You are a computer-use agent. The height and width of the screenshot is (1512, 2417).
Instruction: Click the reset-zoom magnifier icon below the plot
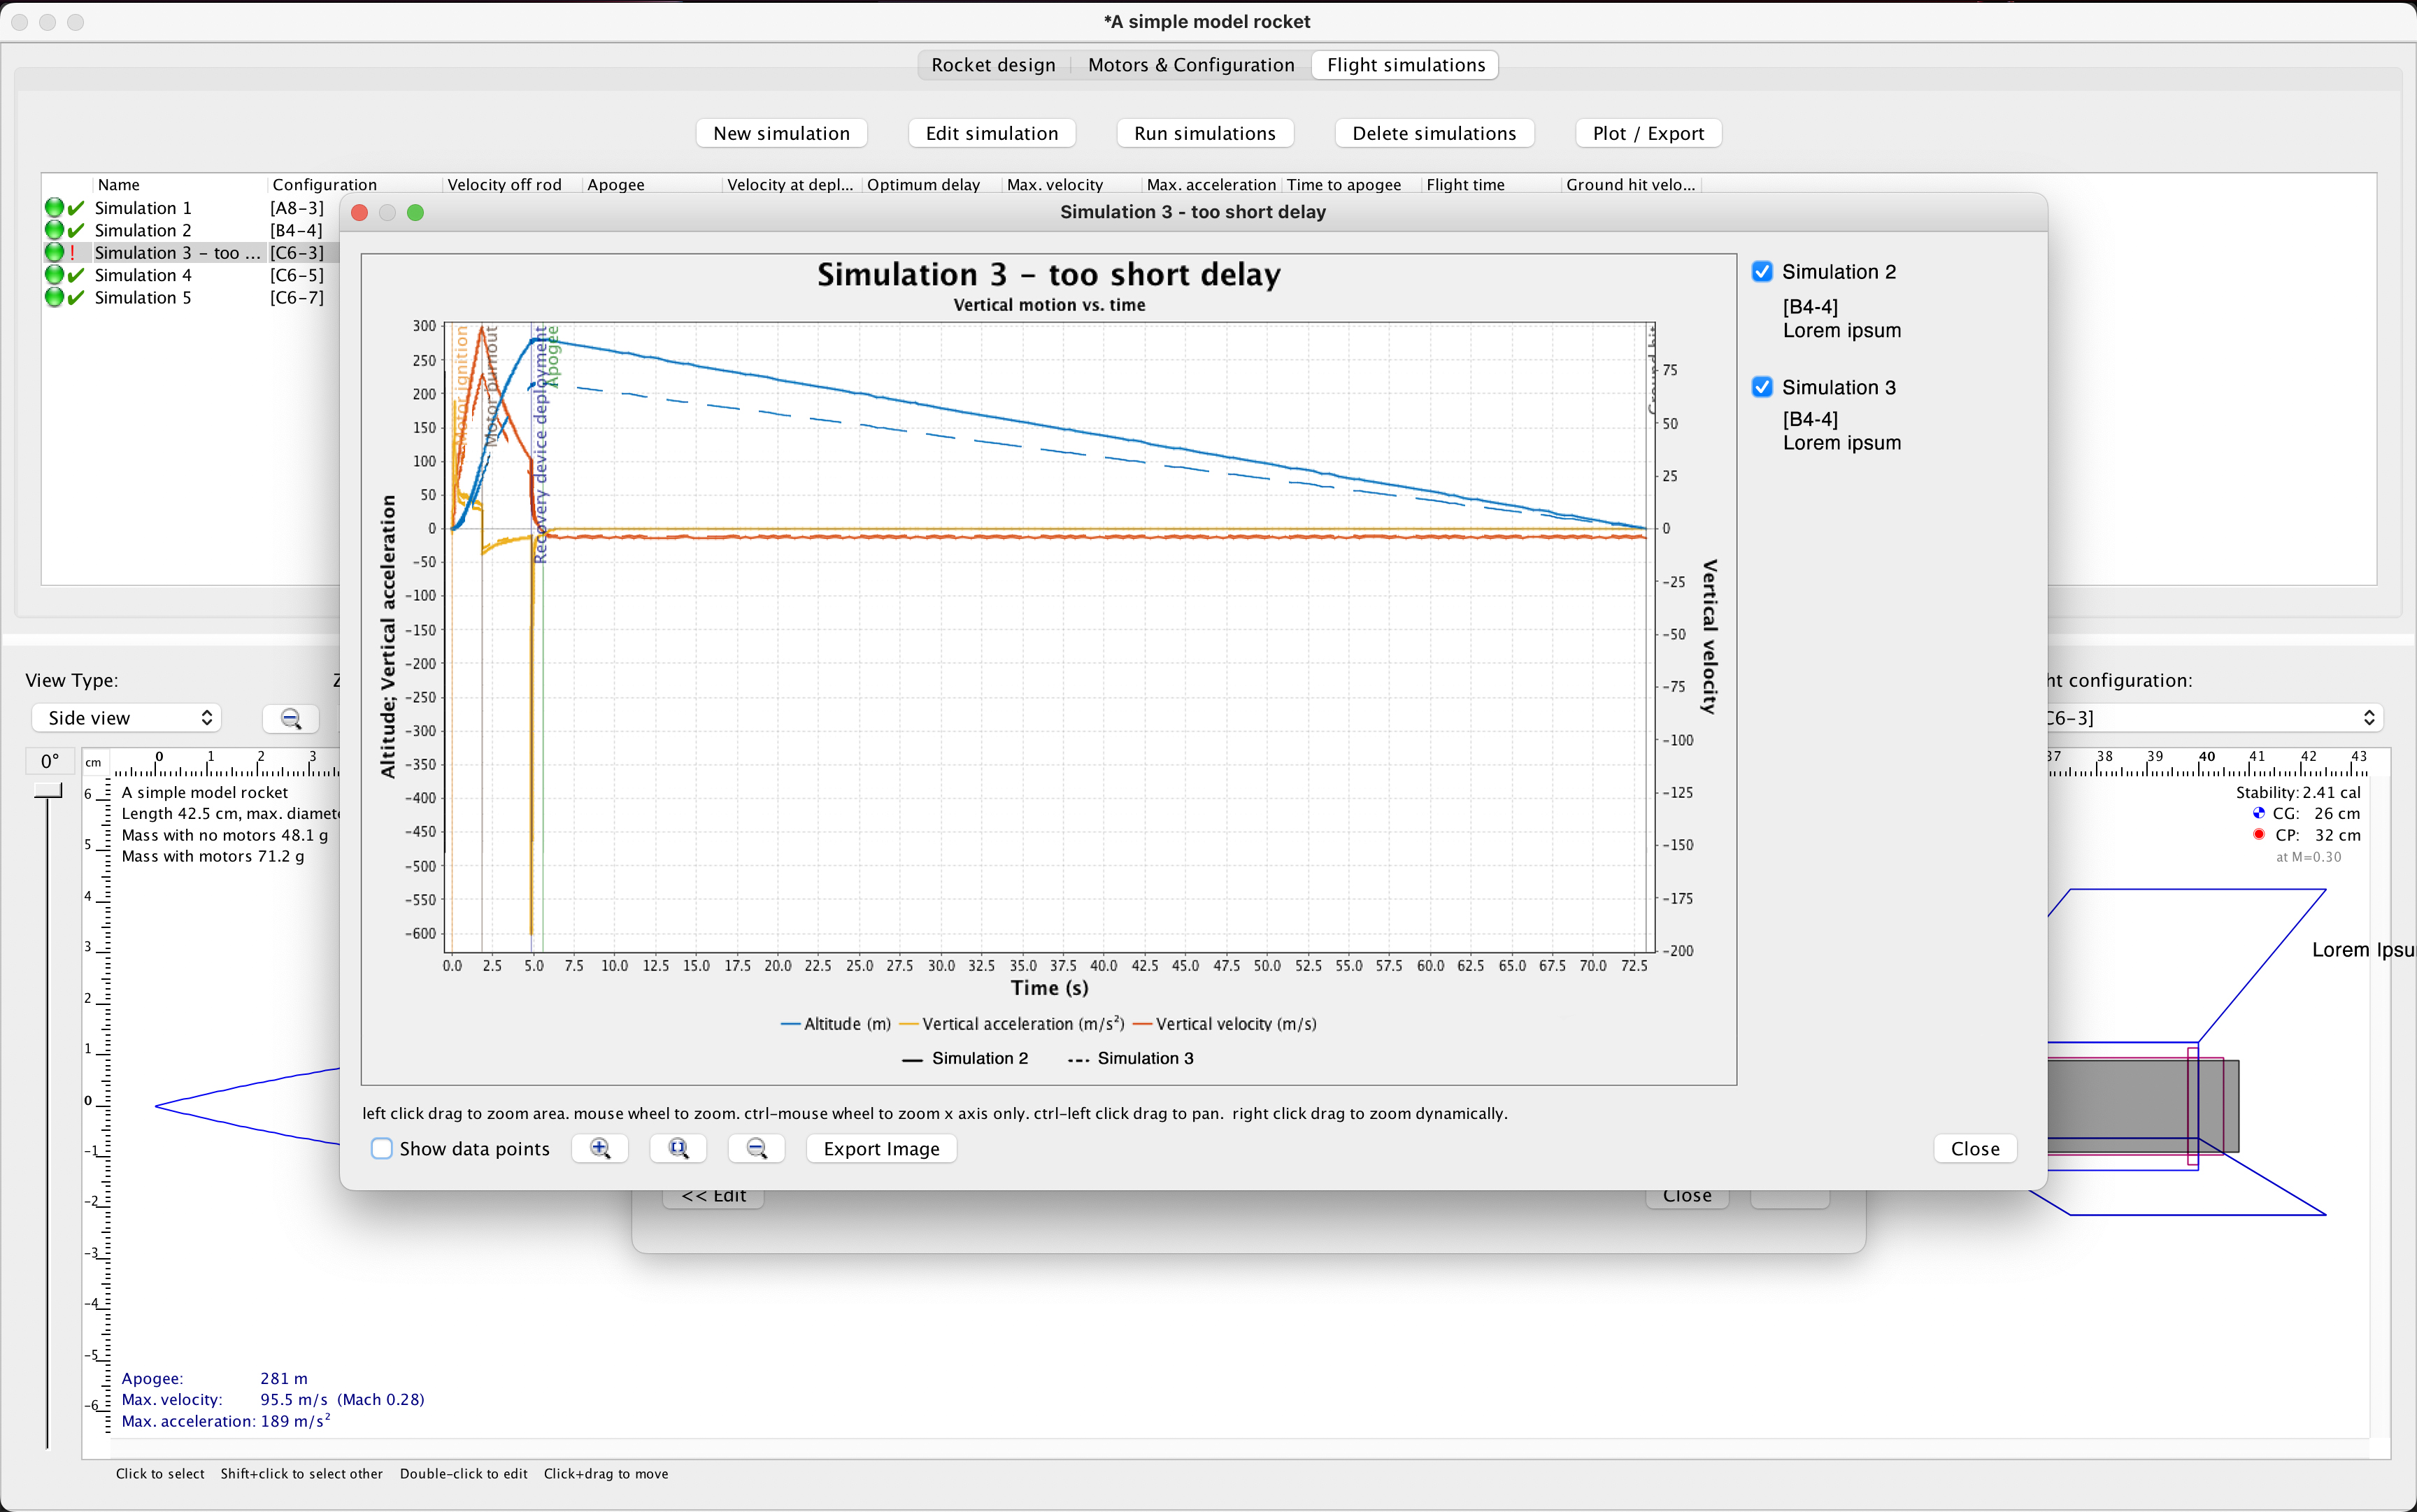click(677, 1148)
